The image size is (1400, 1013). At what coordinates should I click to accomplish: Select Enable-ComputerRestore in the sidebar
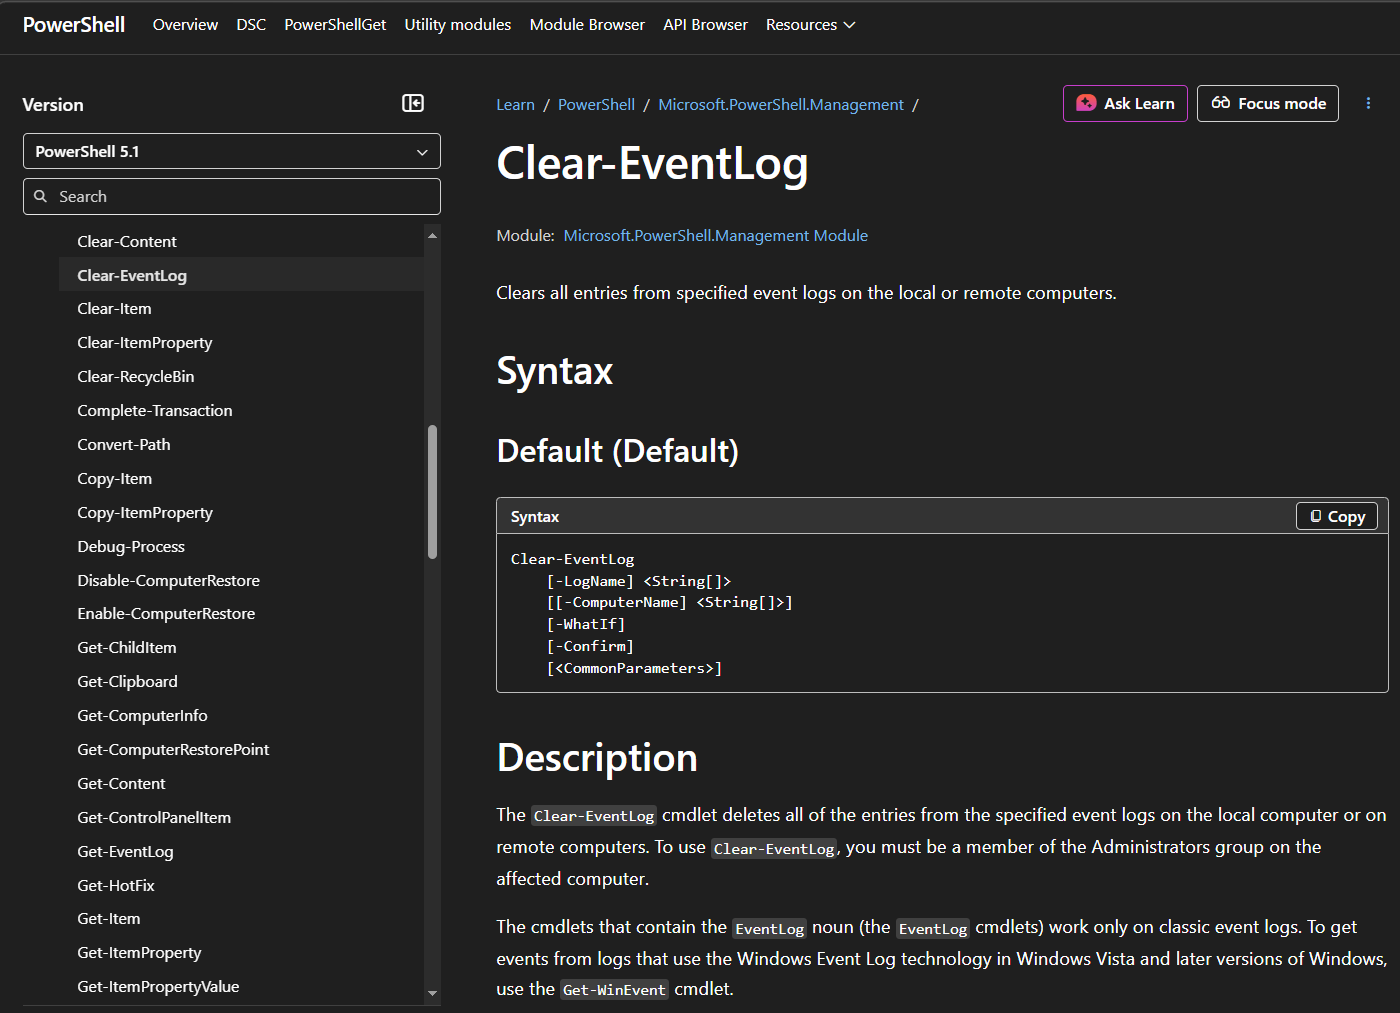point(166,614)
